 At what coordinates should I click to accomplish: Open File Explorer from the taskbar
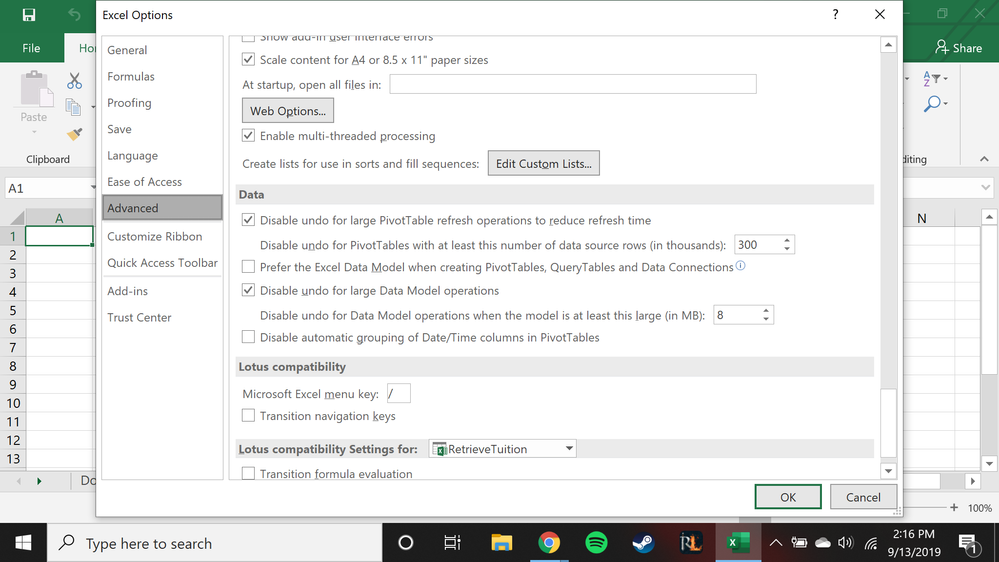pos(501,543)
